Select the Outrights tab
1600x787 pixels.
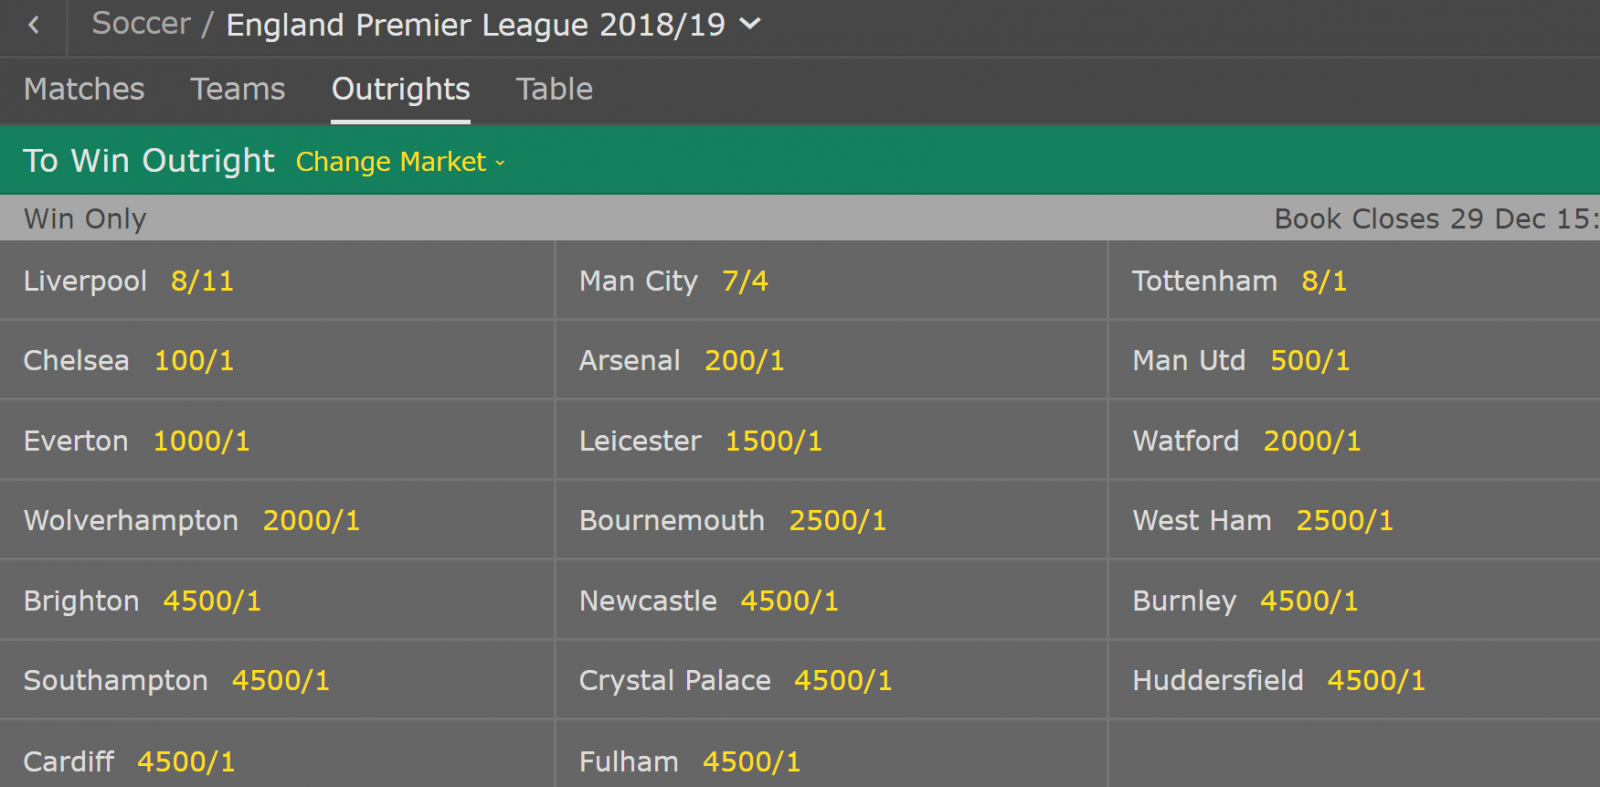click(400, 89)
